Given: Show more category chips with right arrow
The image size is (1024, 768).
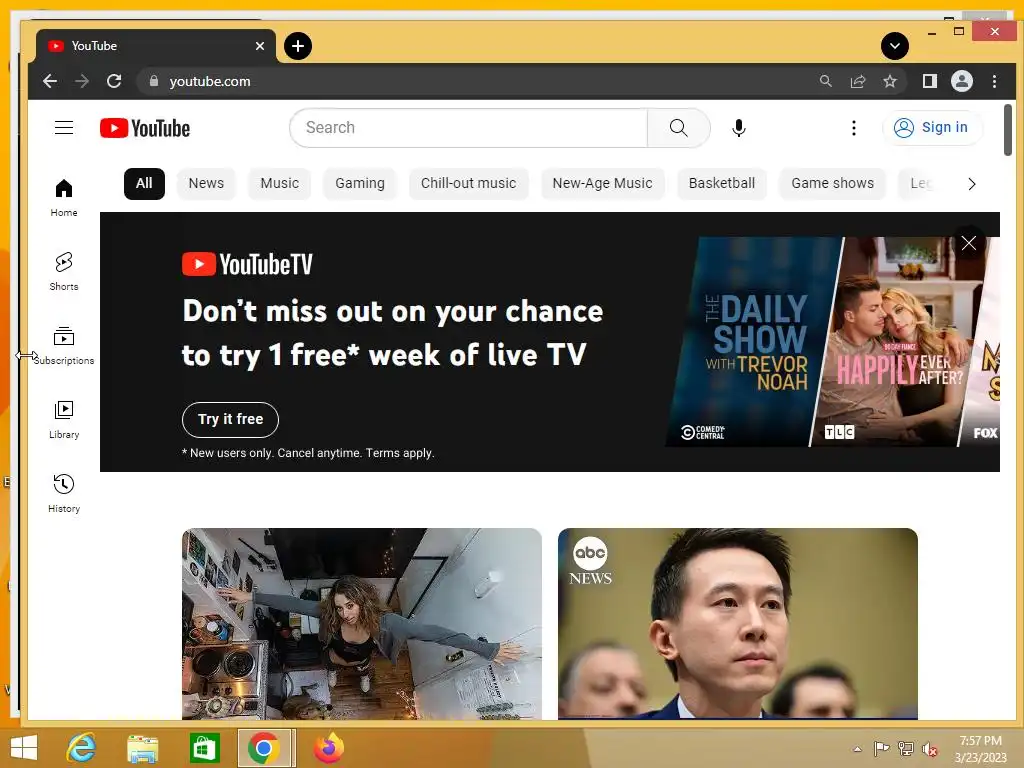Looking at the screenshot, I should tap(972, 184).
